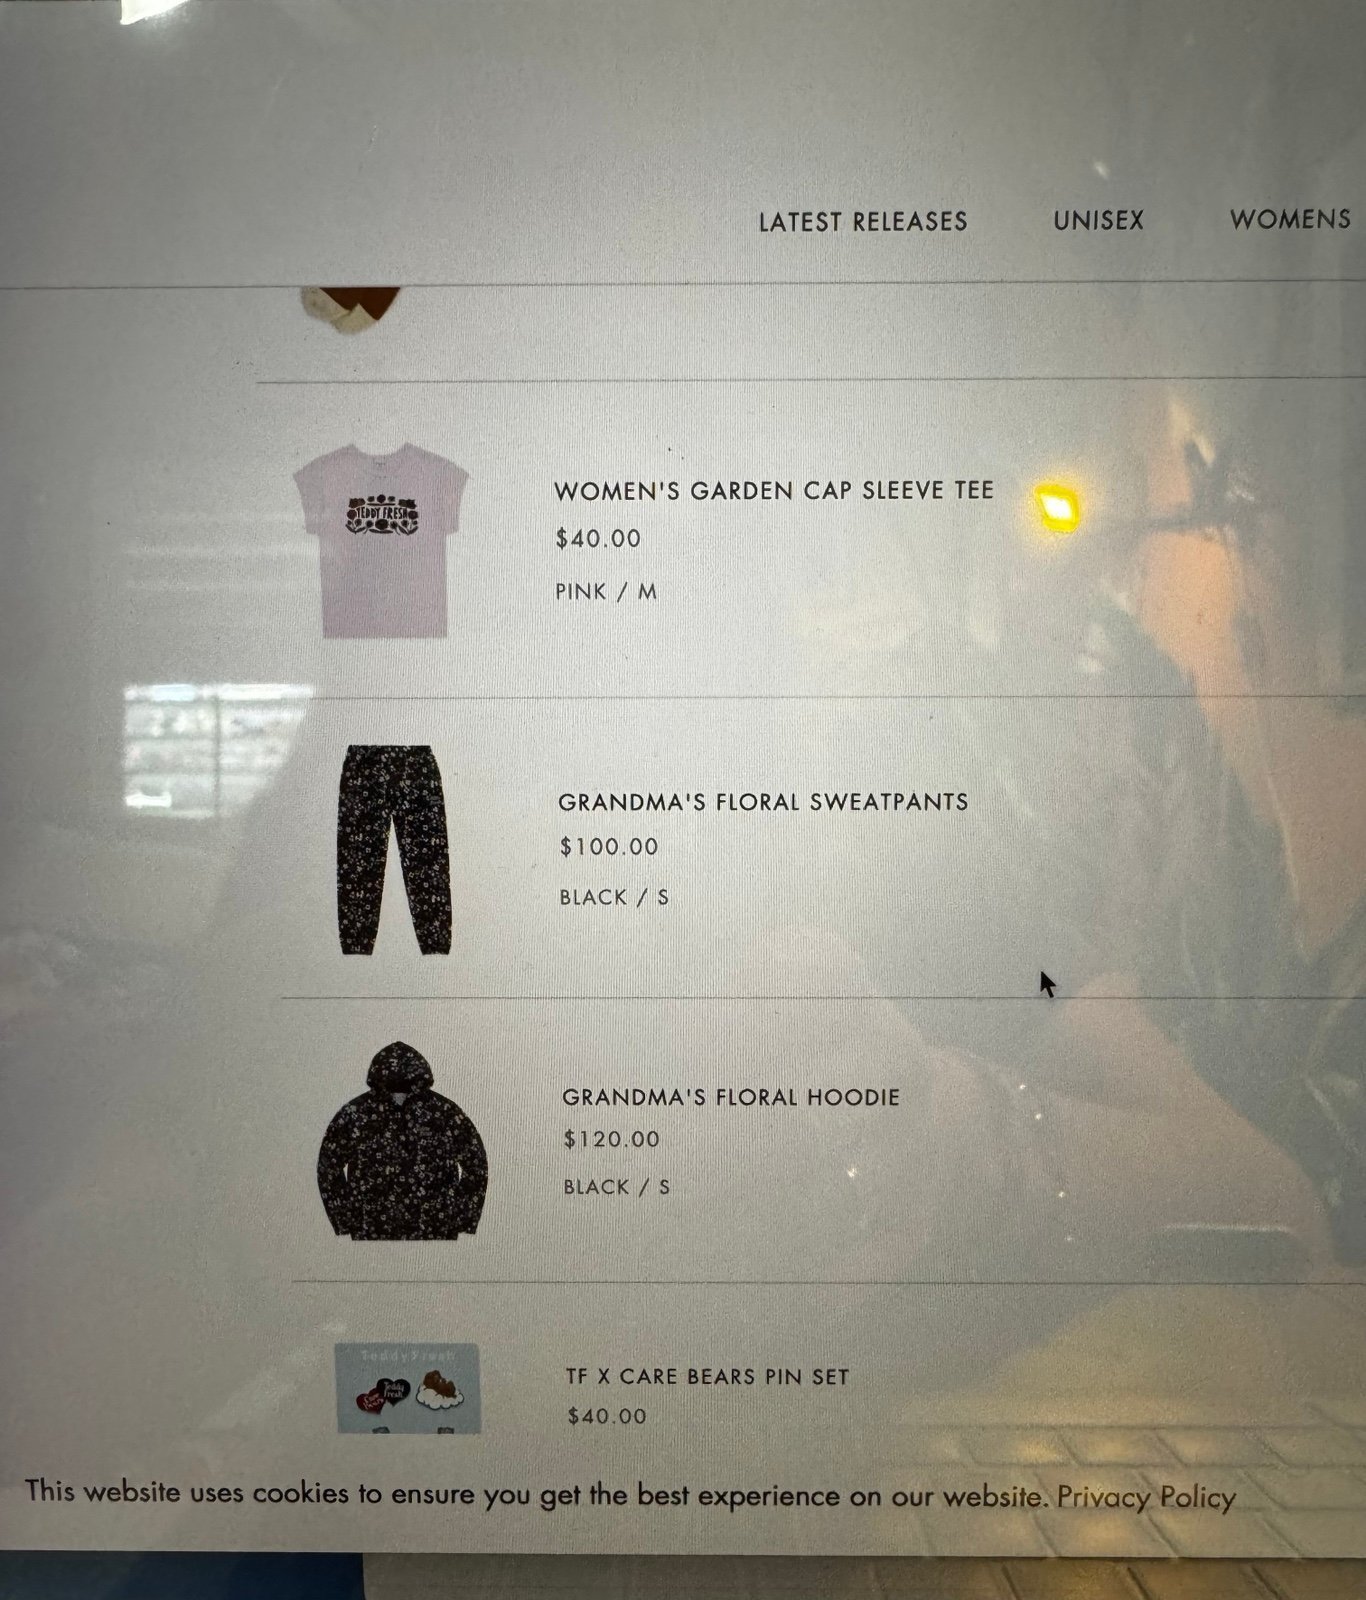The height and width of the screenshot is (1600, 1366).
Task: Open the Privacy Policy link
Action: coord(1146,1497)
